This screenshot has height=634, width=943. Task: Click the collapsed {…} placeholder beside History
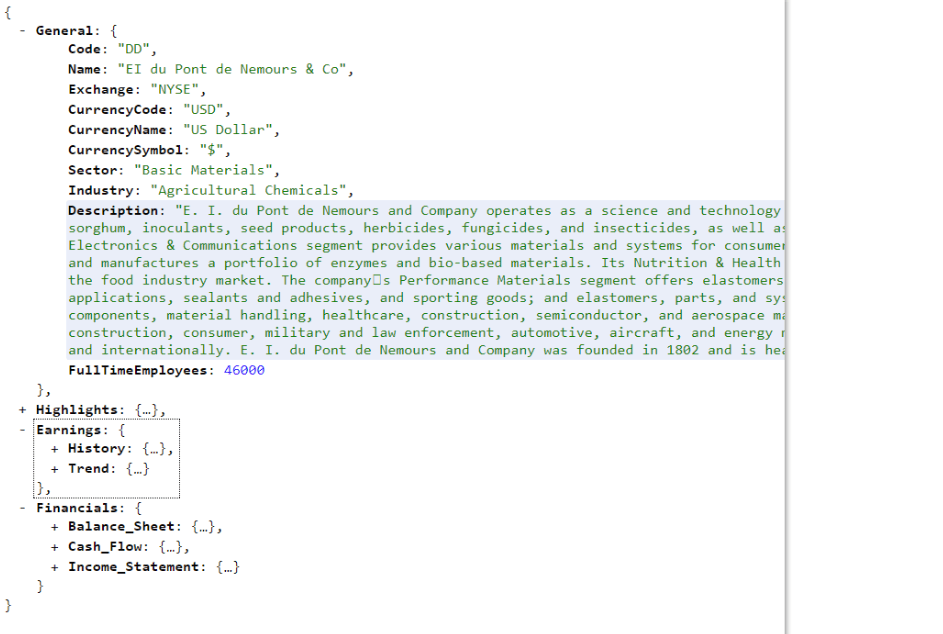click(154, 449)
